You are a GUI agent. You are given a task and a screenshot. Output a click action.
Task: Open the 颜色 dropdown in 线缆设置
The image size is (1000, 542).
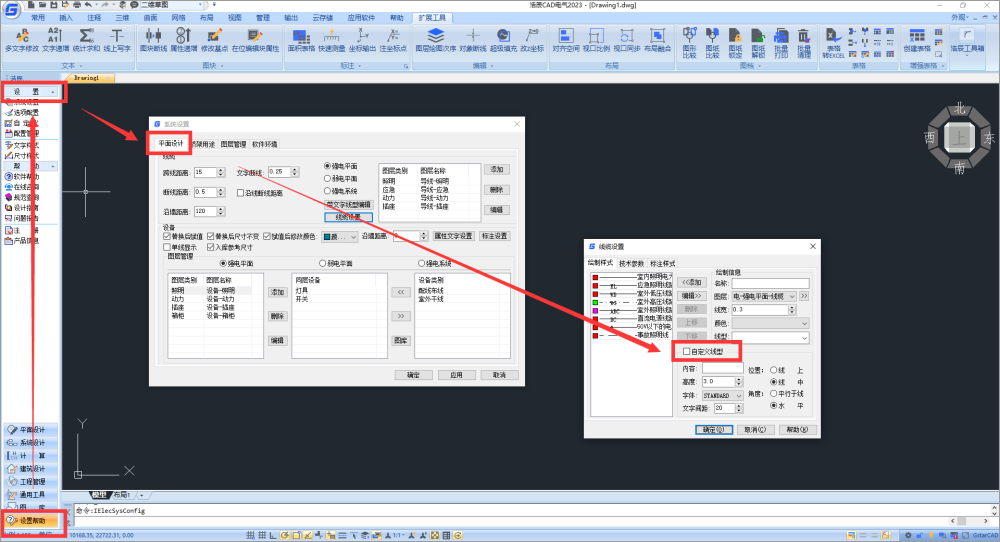tap(770, 323)
